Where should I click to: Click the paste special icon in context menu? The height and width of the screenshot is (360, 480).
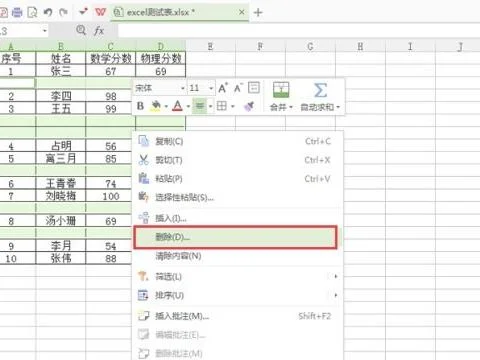click(143, 197)
